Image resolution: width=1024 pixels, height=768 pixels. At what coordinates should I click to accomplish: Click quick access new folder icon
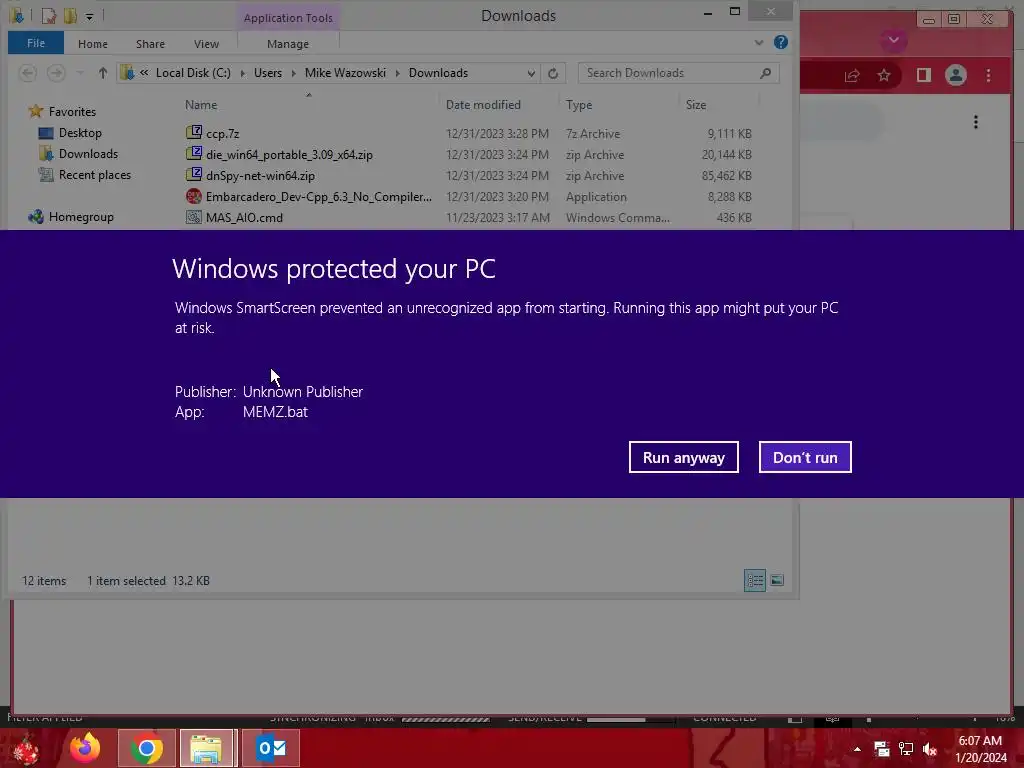click(x=69, y=16)
